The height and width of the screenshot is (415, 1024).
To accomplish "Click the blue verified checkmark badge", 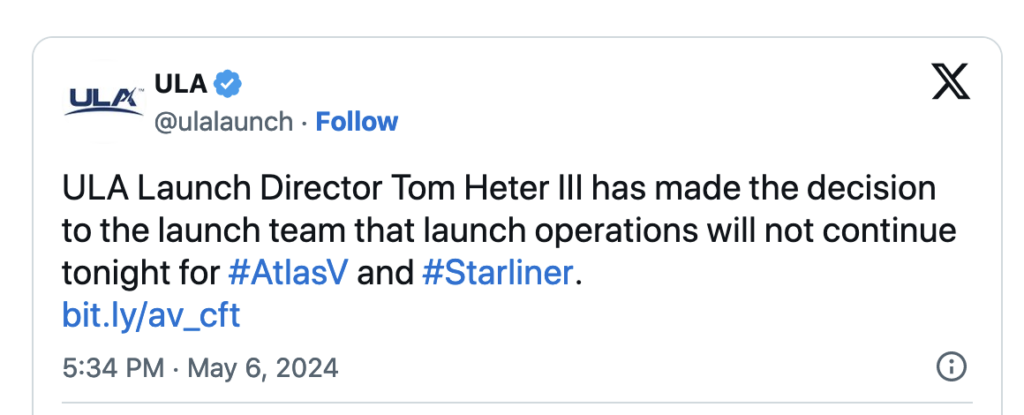I will [229, 84].
